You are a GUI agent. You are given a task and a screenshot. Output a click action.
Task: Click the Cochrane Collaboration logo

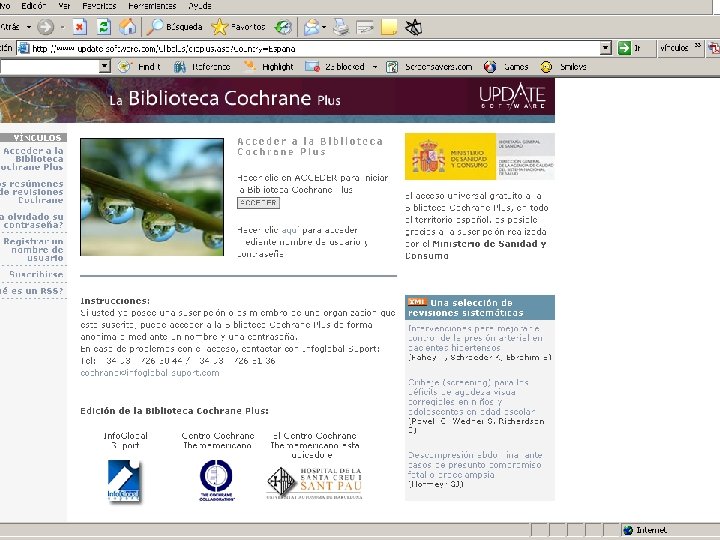(x=216, y=480)
